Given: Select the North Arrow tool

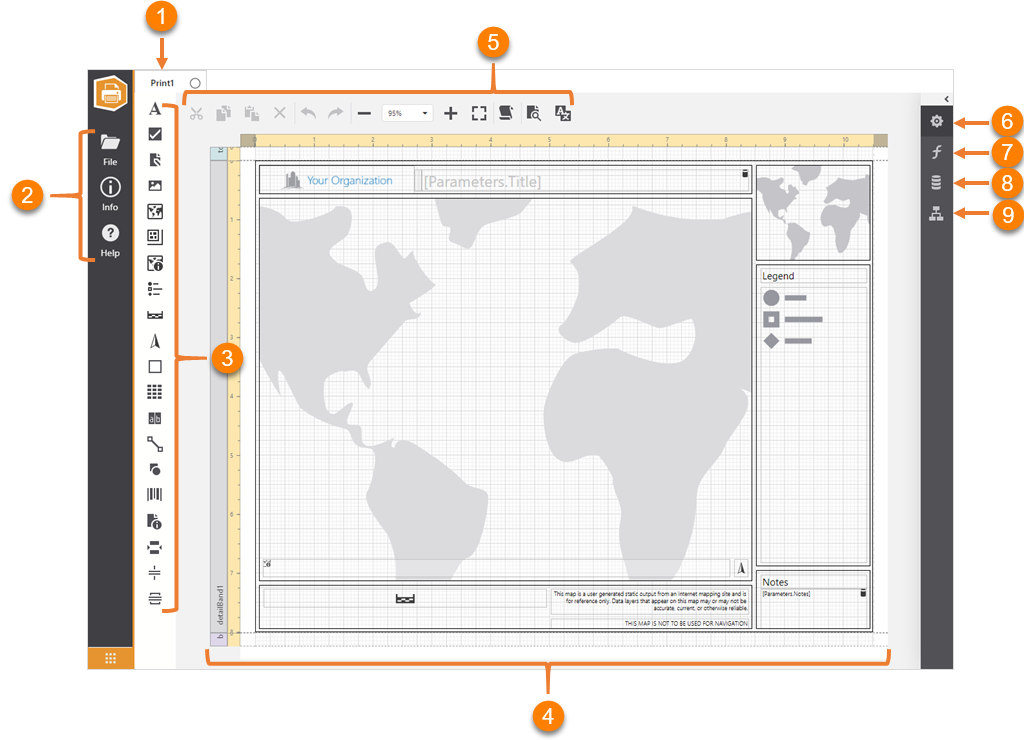Looking at the screenshot, I should [154, 340].
